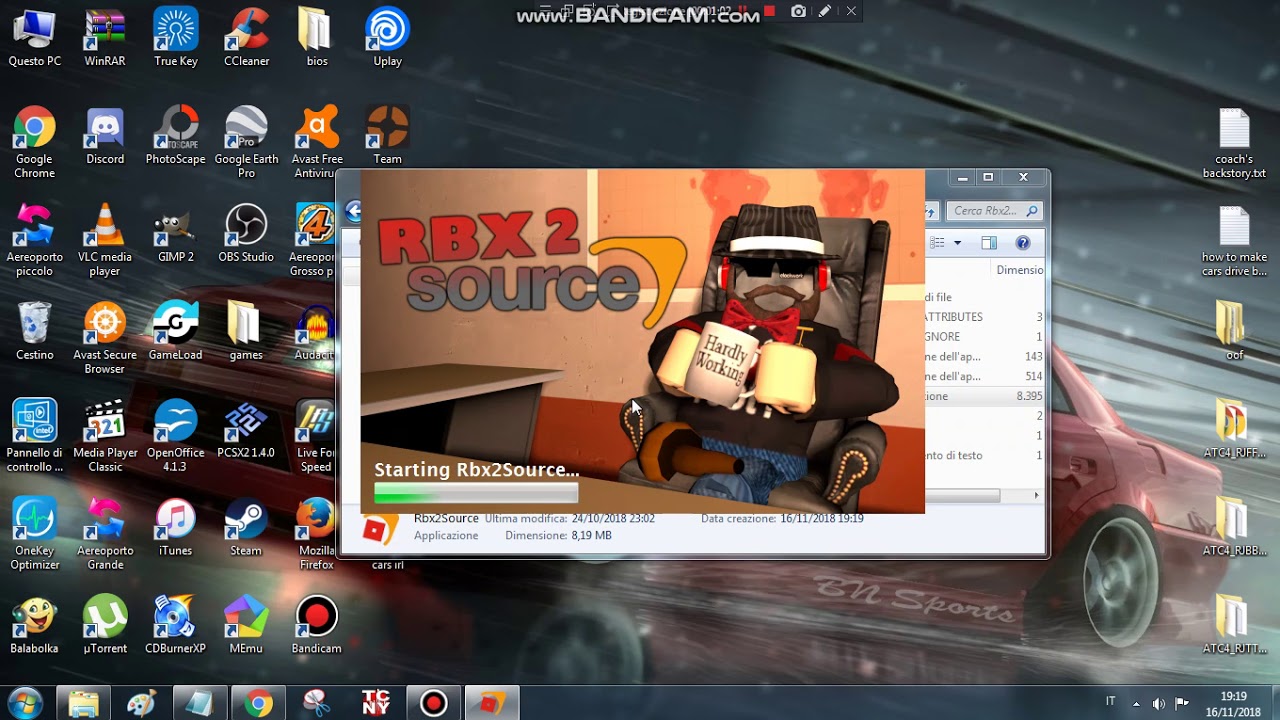Open the volume control in tray
Viewport: 1280px width, 720px height.
click(1159, 703)
